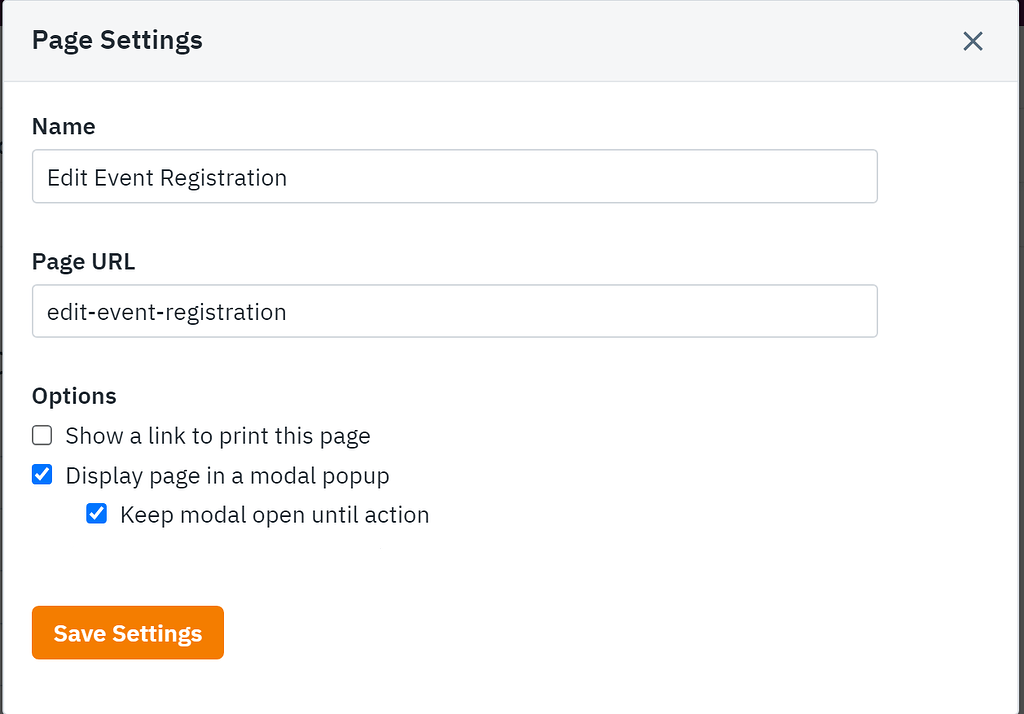Click "Keep modal open until action" label

pyautogui.click(x=274, y=516)
